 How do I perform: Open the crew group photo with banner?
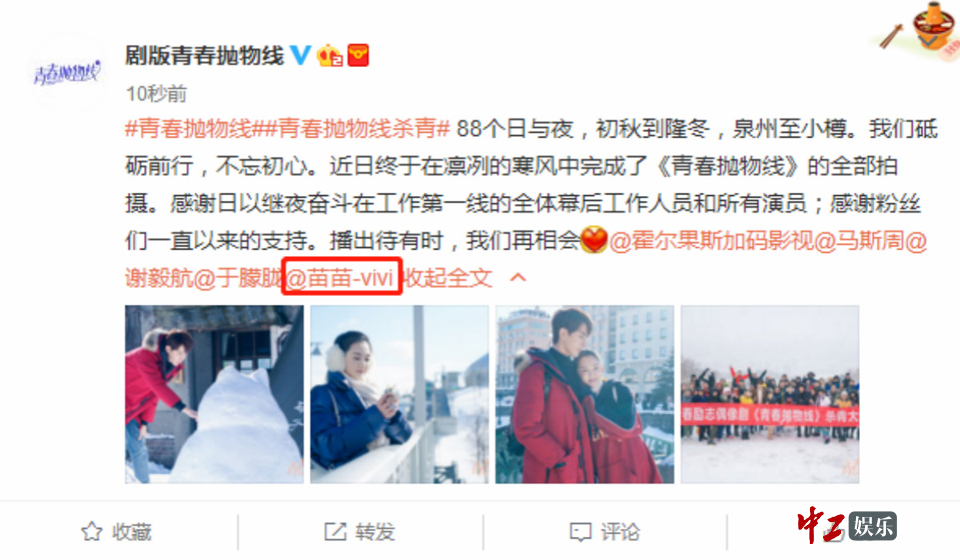[x=770, y=394]
